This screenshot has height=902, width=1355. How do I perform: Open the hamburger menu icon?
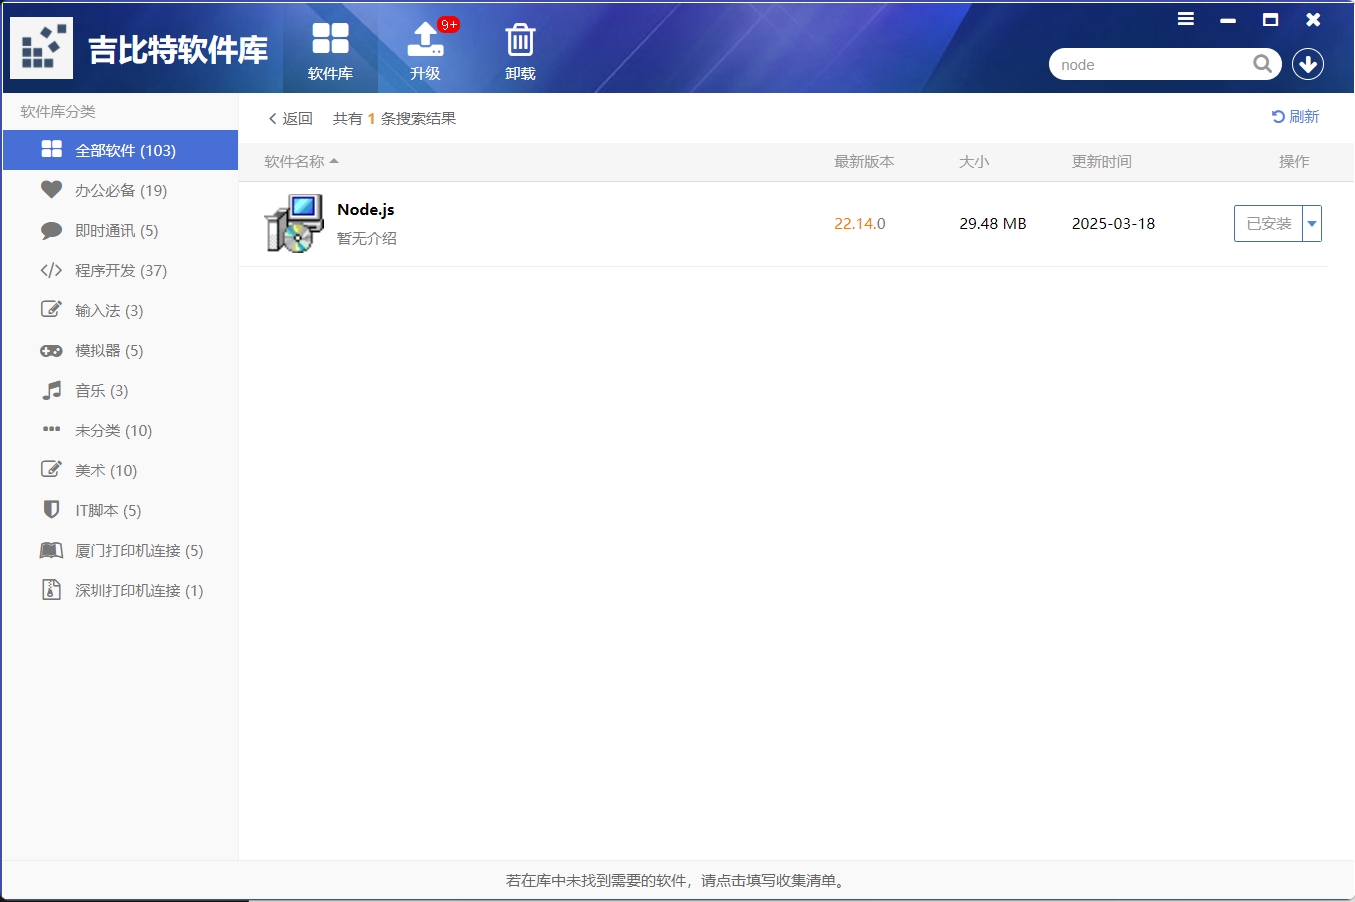point(1186,19)
